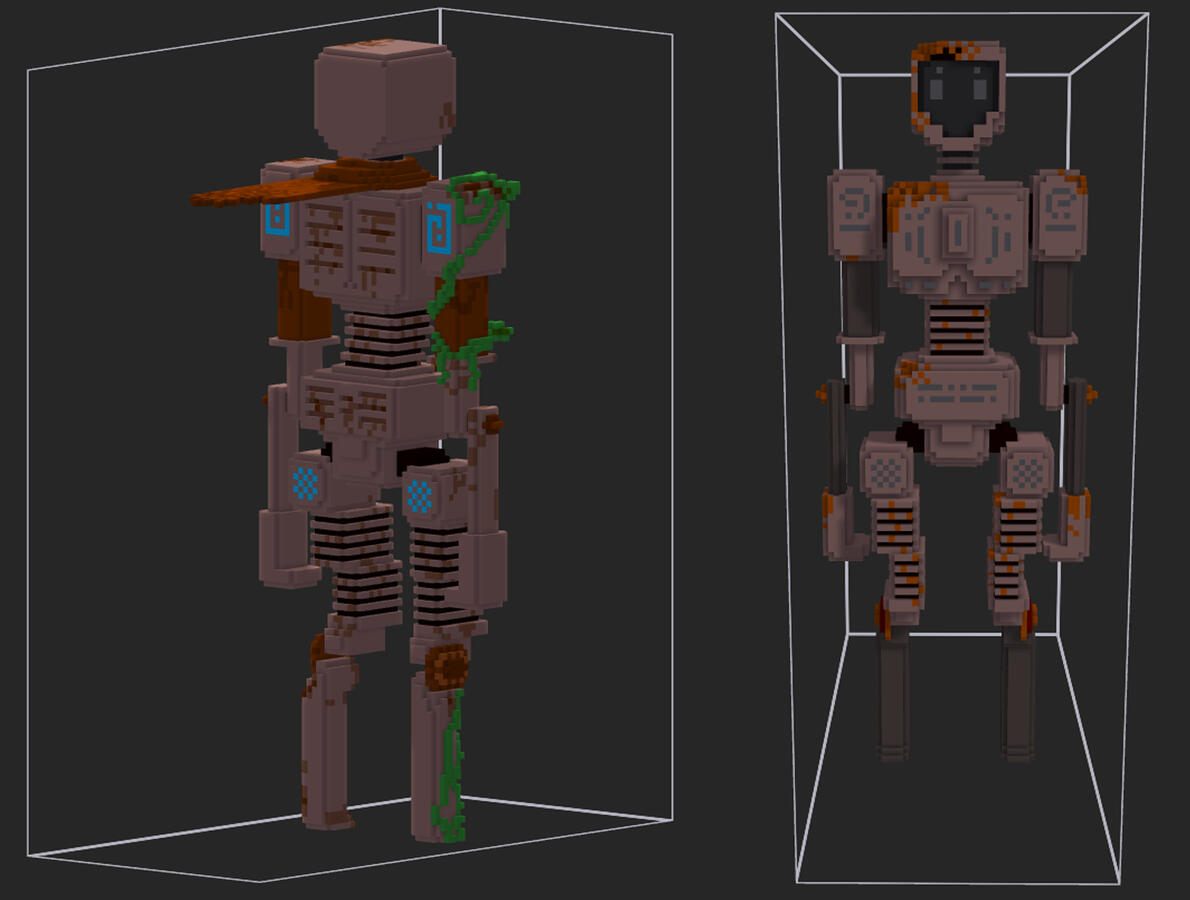Click the right robot's dark face screen
Viewport: 1190px width, 900px height.
coord(955,97)
